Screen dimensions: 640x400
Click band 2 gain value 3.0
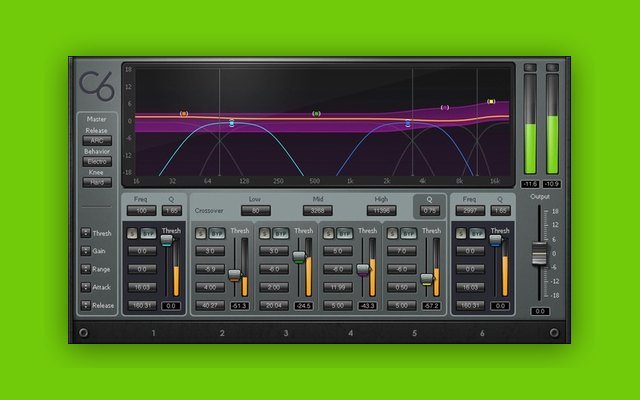(x=210, y=251)
